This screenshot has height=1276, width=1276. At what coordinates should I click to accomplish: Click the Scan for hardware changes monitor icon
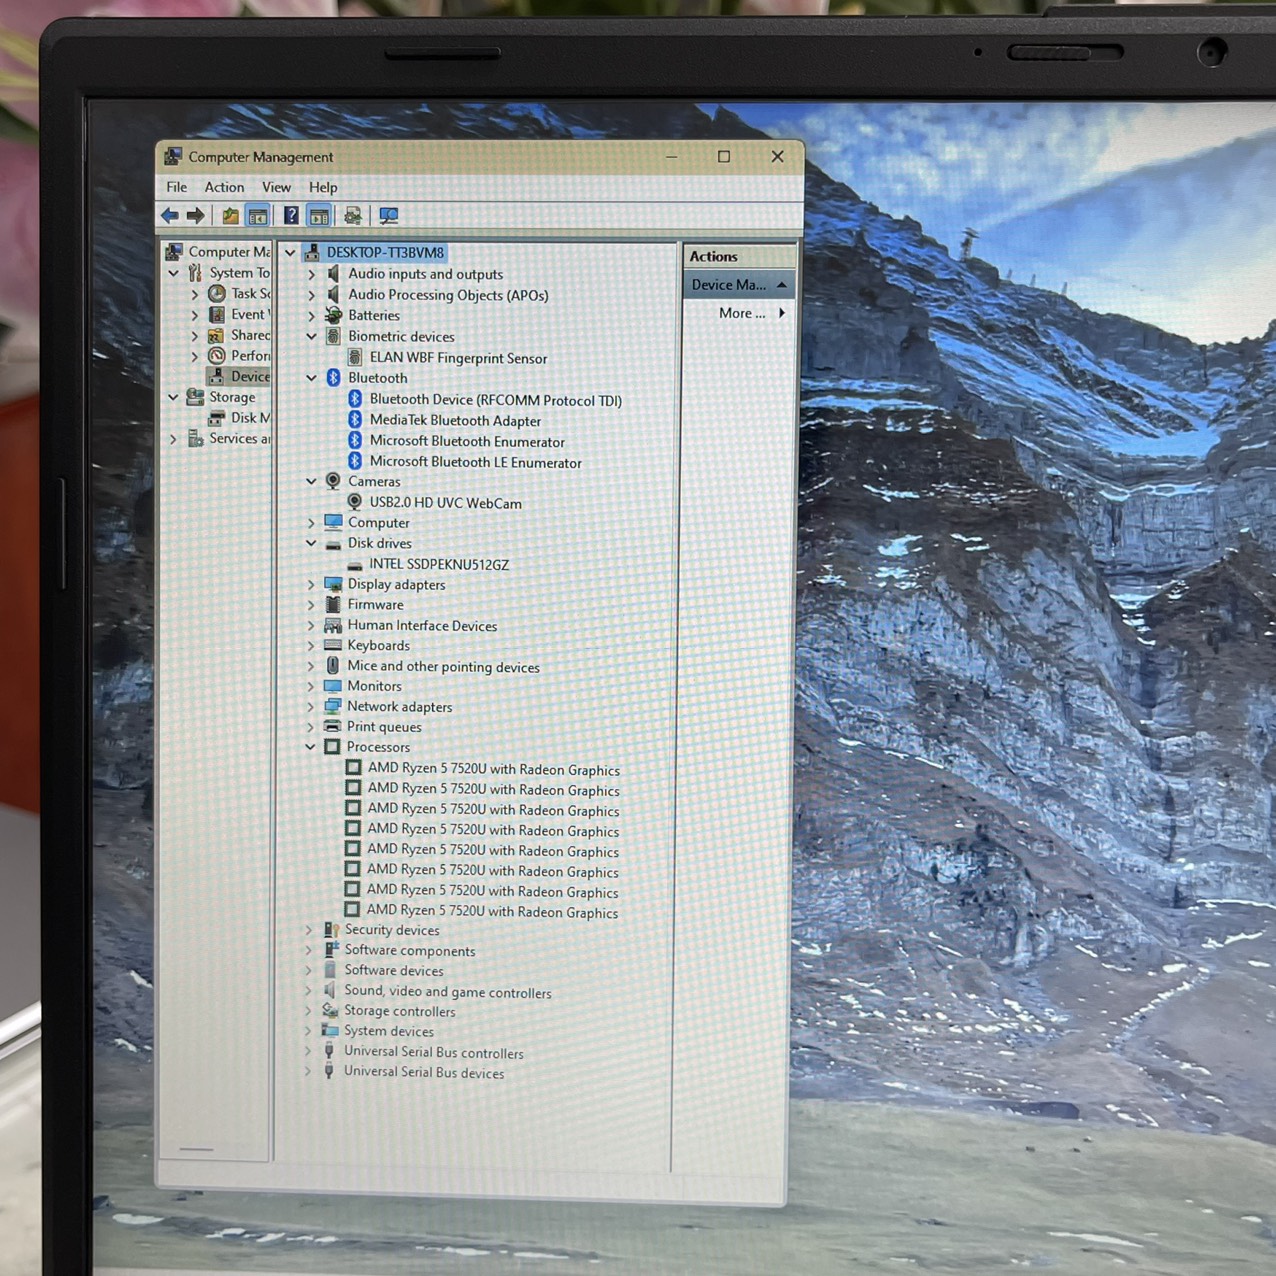pos(389,215)
